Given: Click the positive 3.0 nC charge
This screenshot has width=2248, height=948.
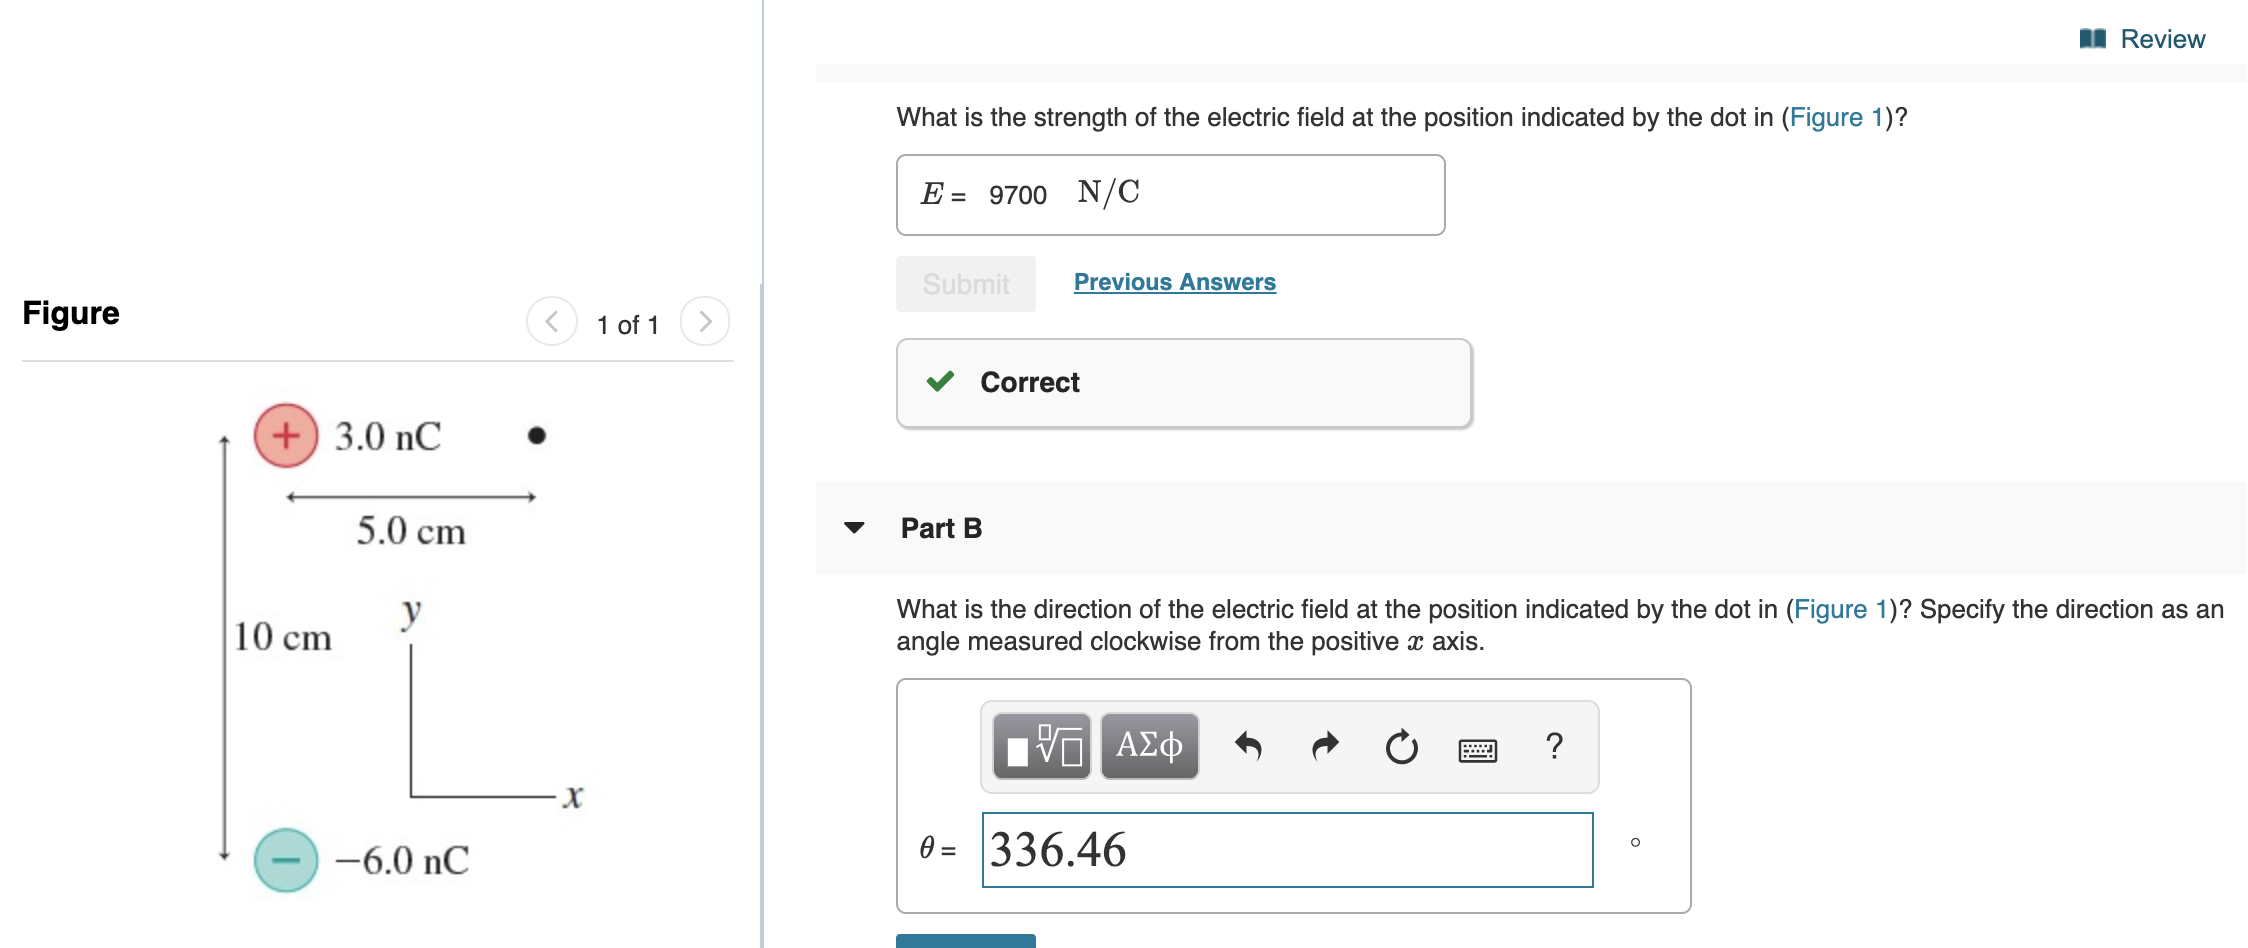Looking at the screenshot, I should click(x=286, y=436).
